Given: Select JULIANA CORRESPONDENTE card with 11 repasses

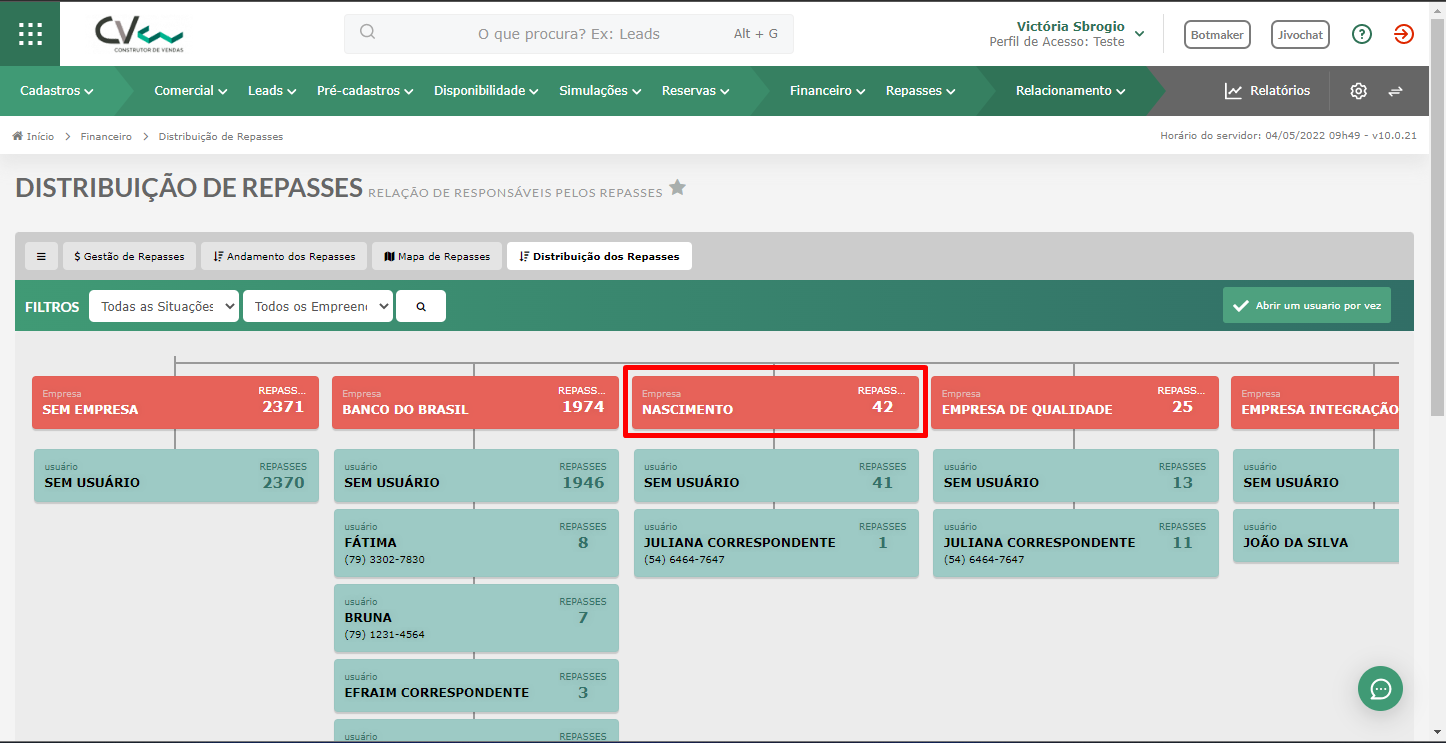Looking at the screenshot, I should click(1076, 543).
